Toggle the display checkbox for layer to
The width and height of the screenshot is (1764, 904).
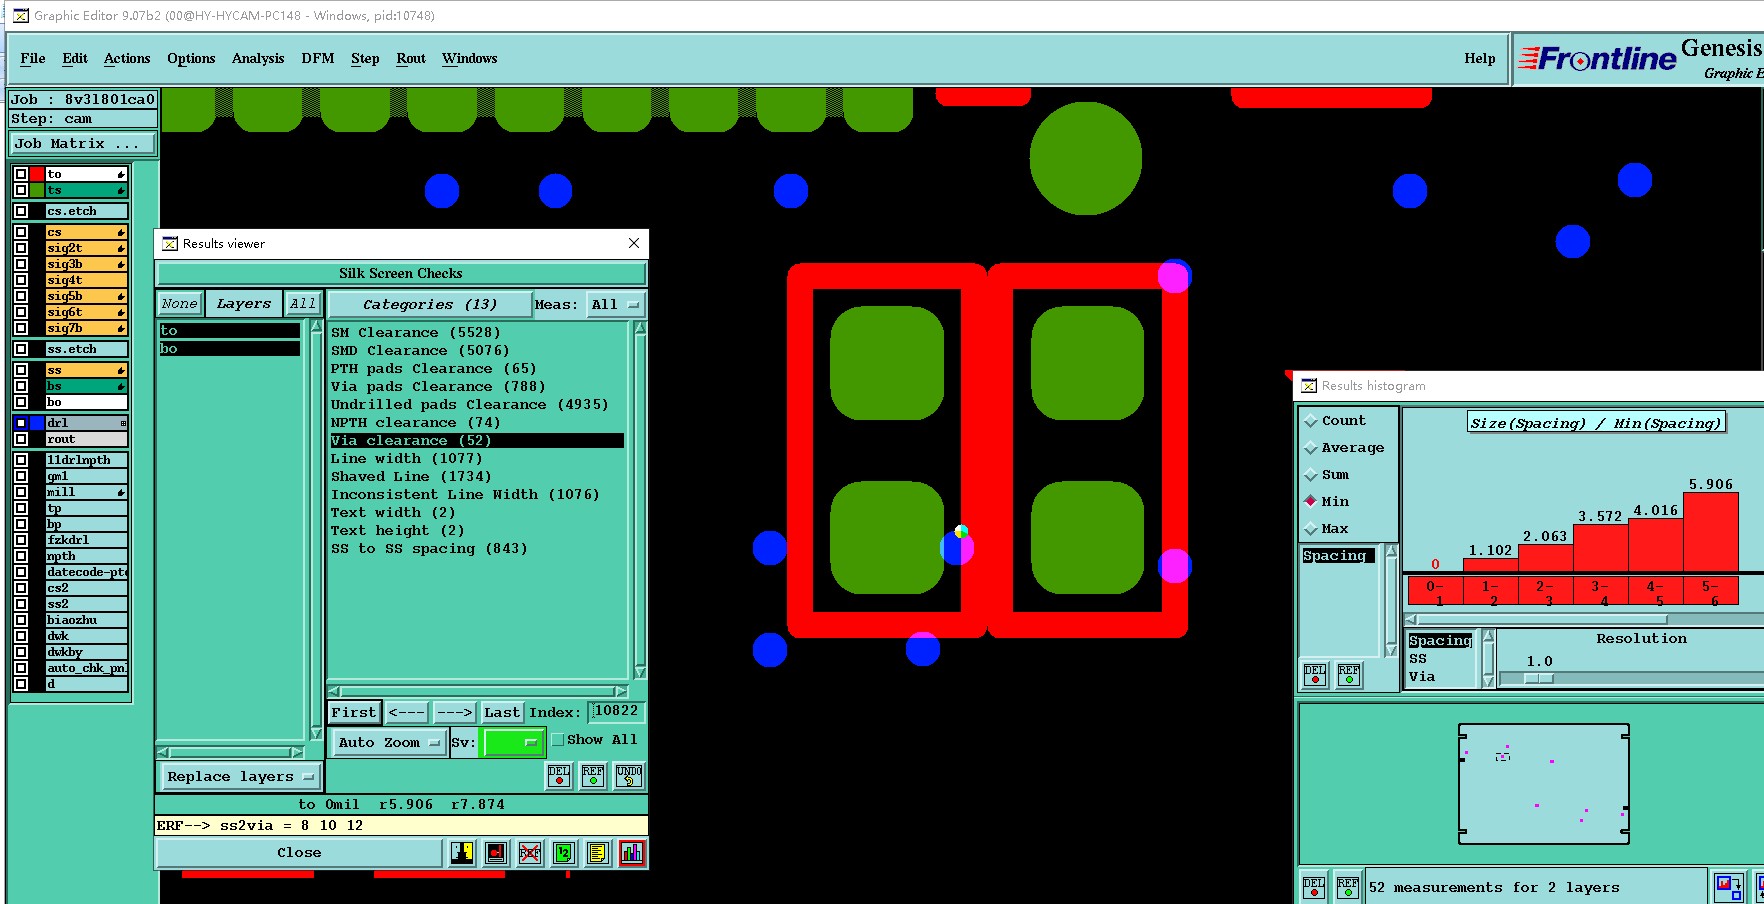[x=20, y=174]
